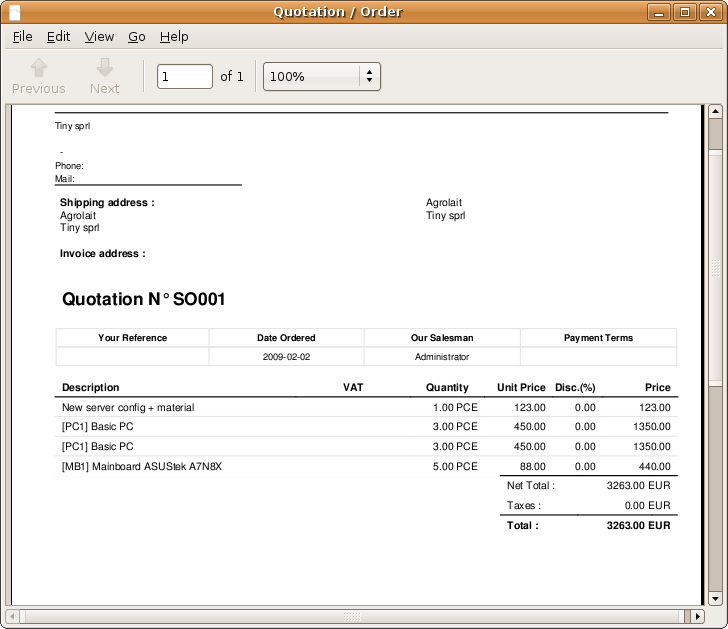Click the Previous page arrow icon

coord(38,68)
